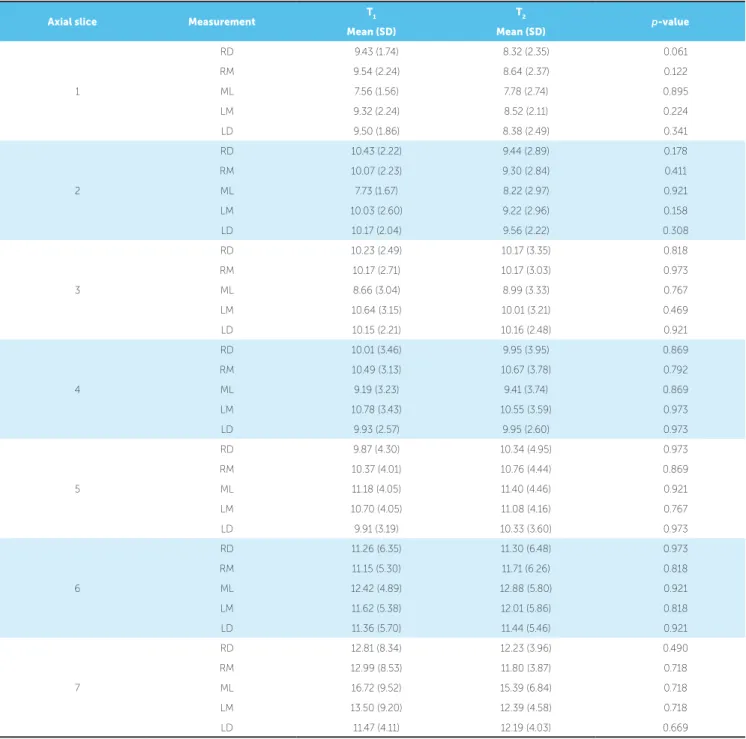Select the p-value '0.469'

(676, 310)
